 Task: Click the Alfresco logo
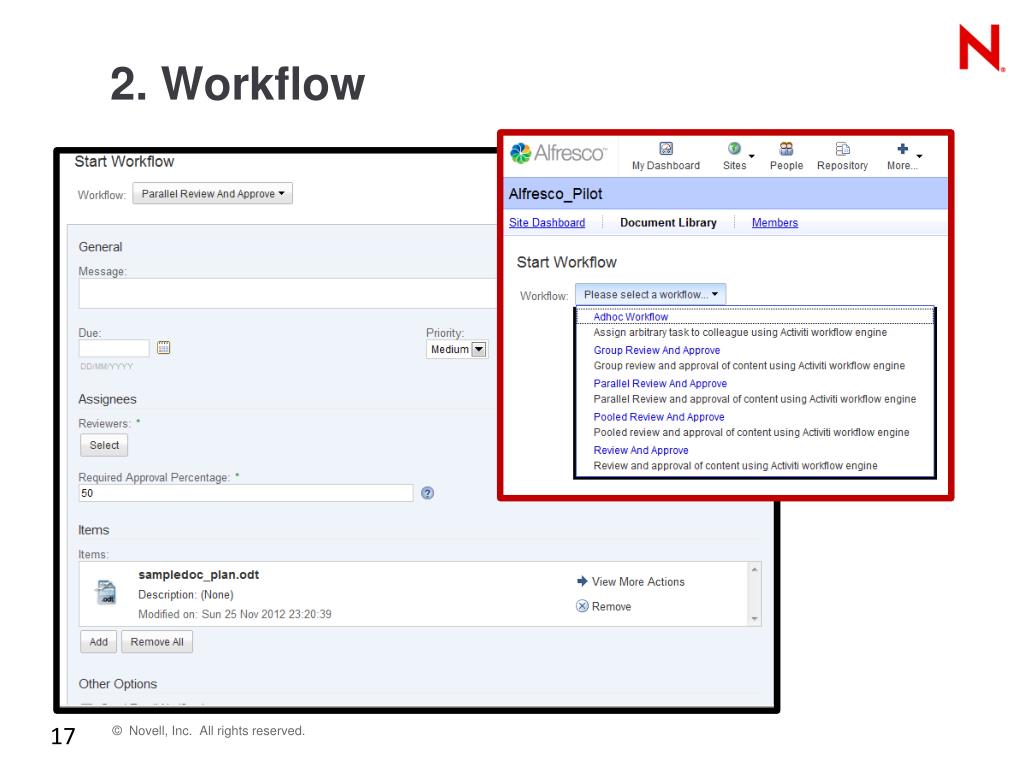tap(558, 153)
